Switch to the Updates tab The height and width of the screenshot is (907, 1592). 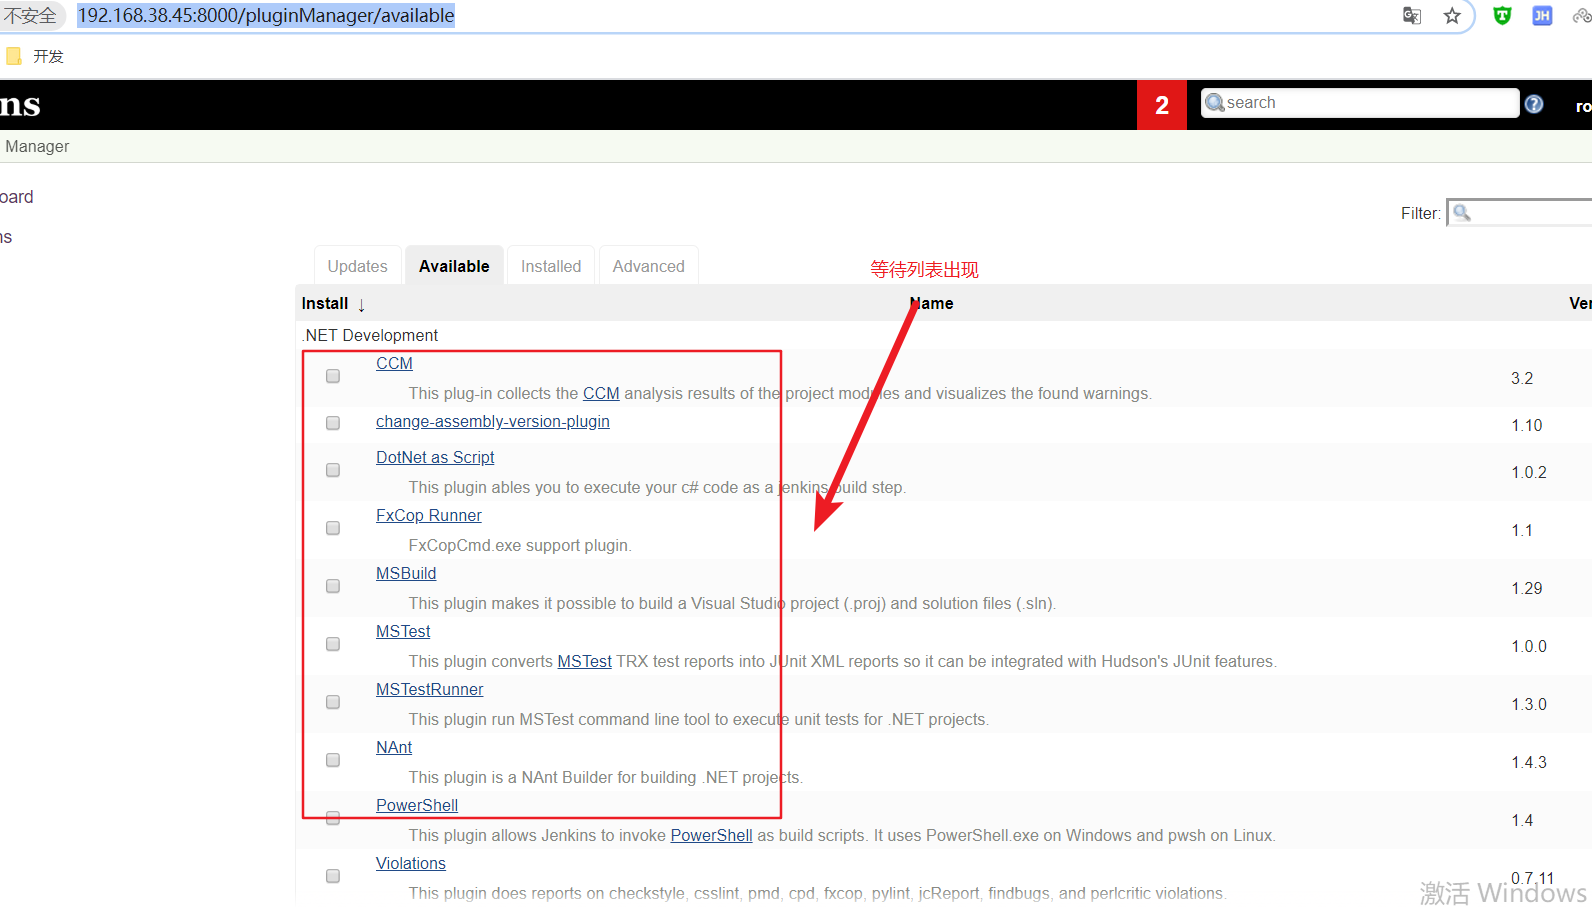[x=357, y=266]
